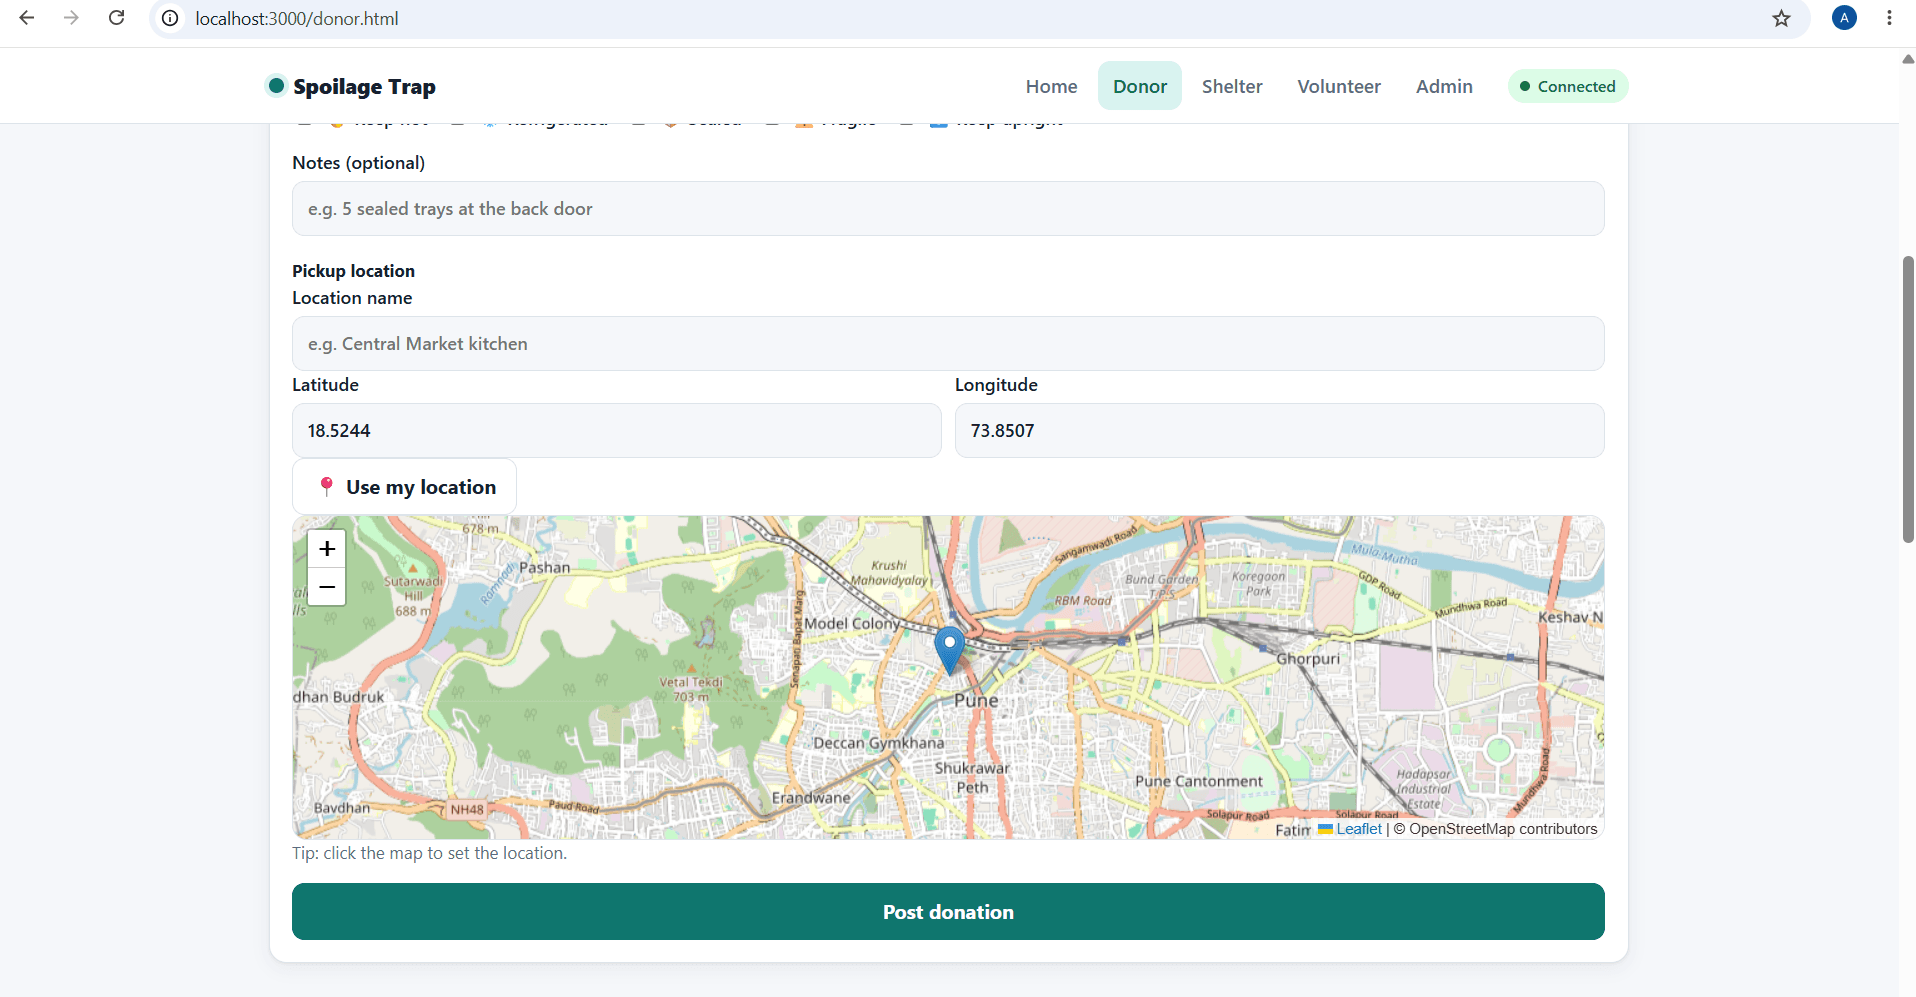Click the browser address bar URL
Screen dimensions: 1916x997
click(297, 19)
